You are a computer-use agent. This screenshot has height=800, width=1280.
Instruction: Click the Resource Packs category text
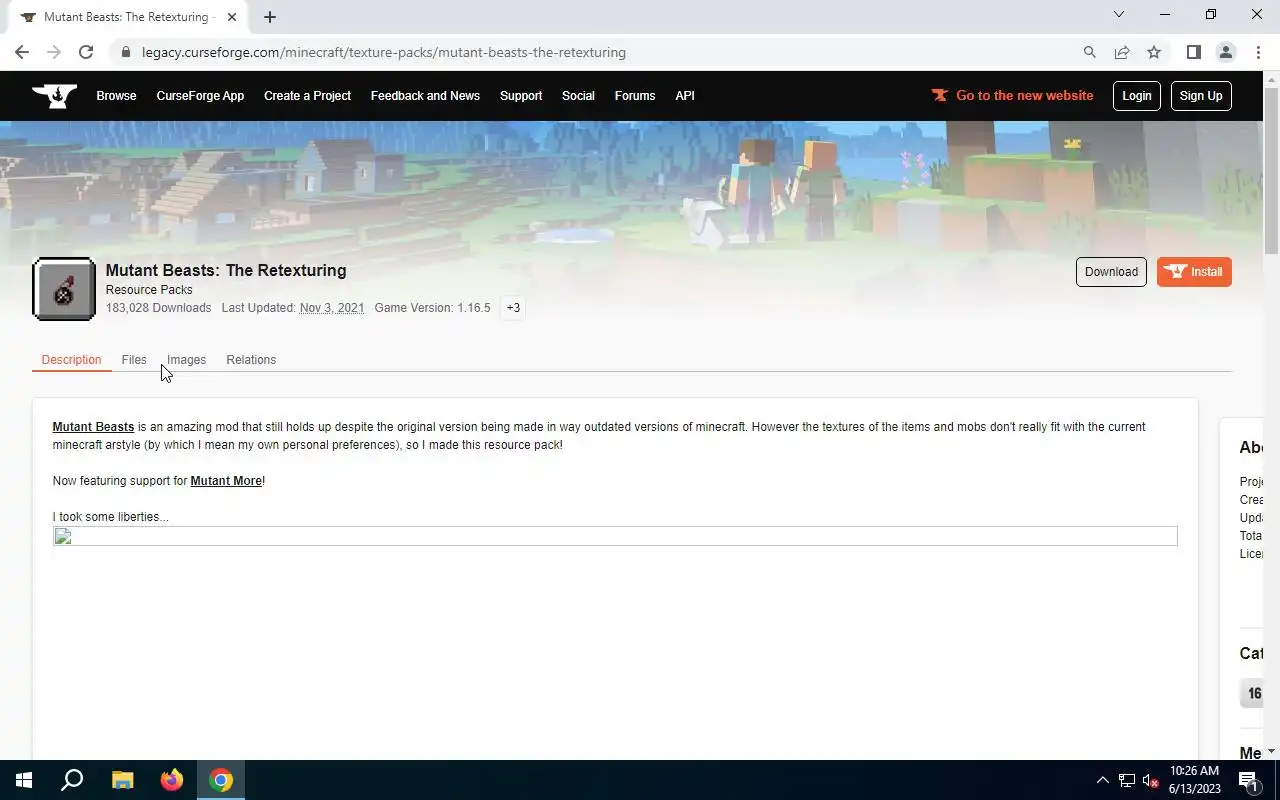pyautogui.click(x=149, y=290)
